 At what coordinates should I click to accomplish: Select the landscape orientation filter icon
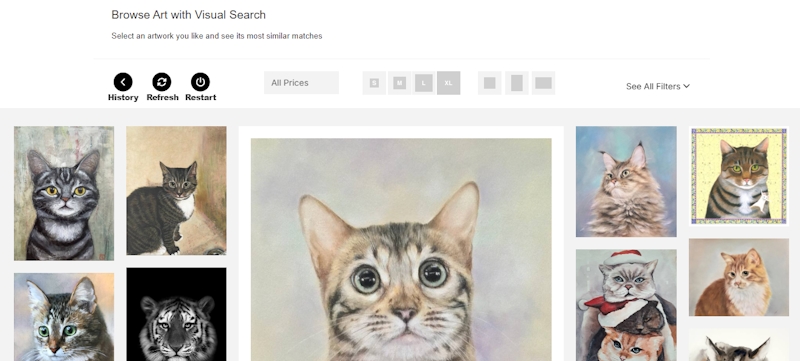(x=543, y=83)
